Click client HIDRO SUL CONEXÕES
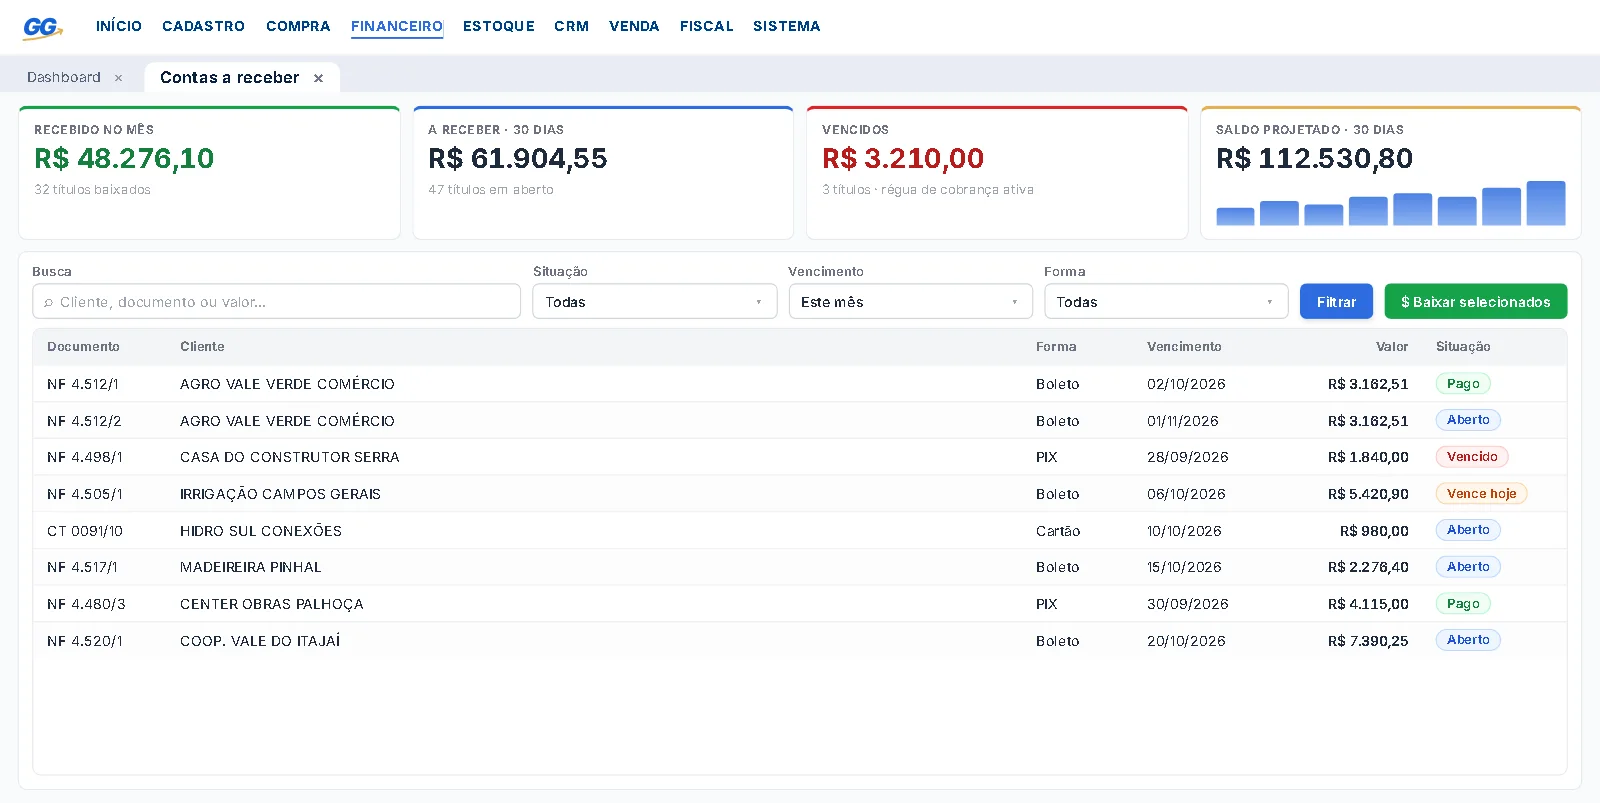Screen dimensions: 1600x803 [x=261, y=531]
